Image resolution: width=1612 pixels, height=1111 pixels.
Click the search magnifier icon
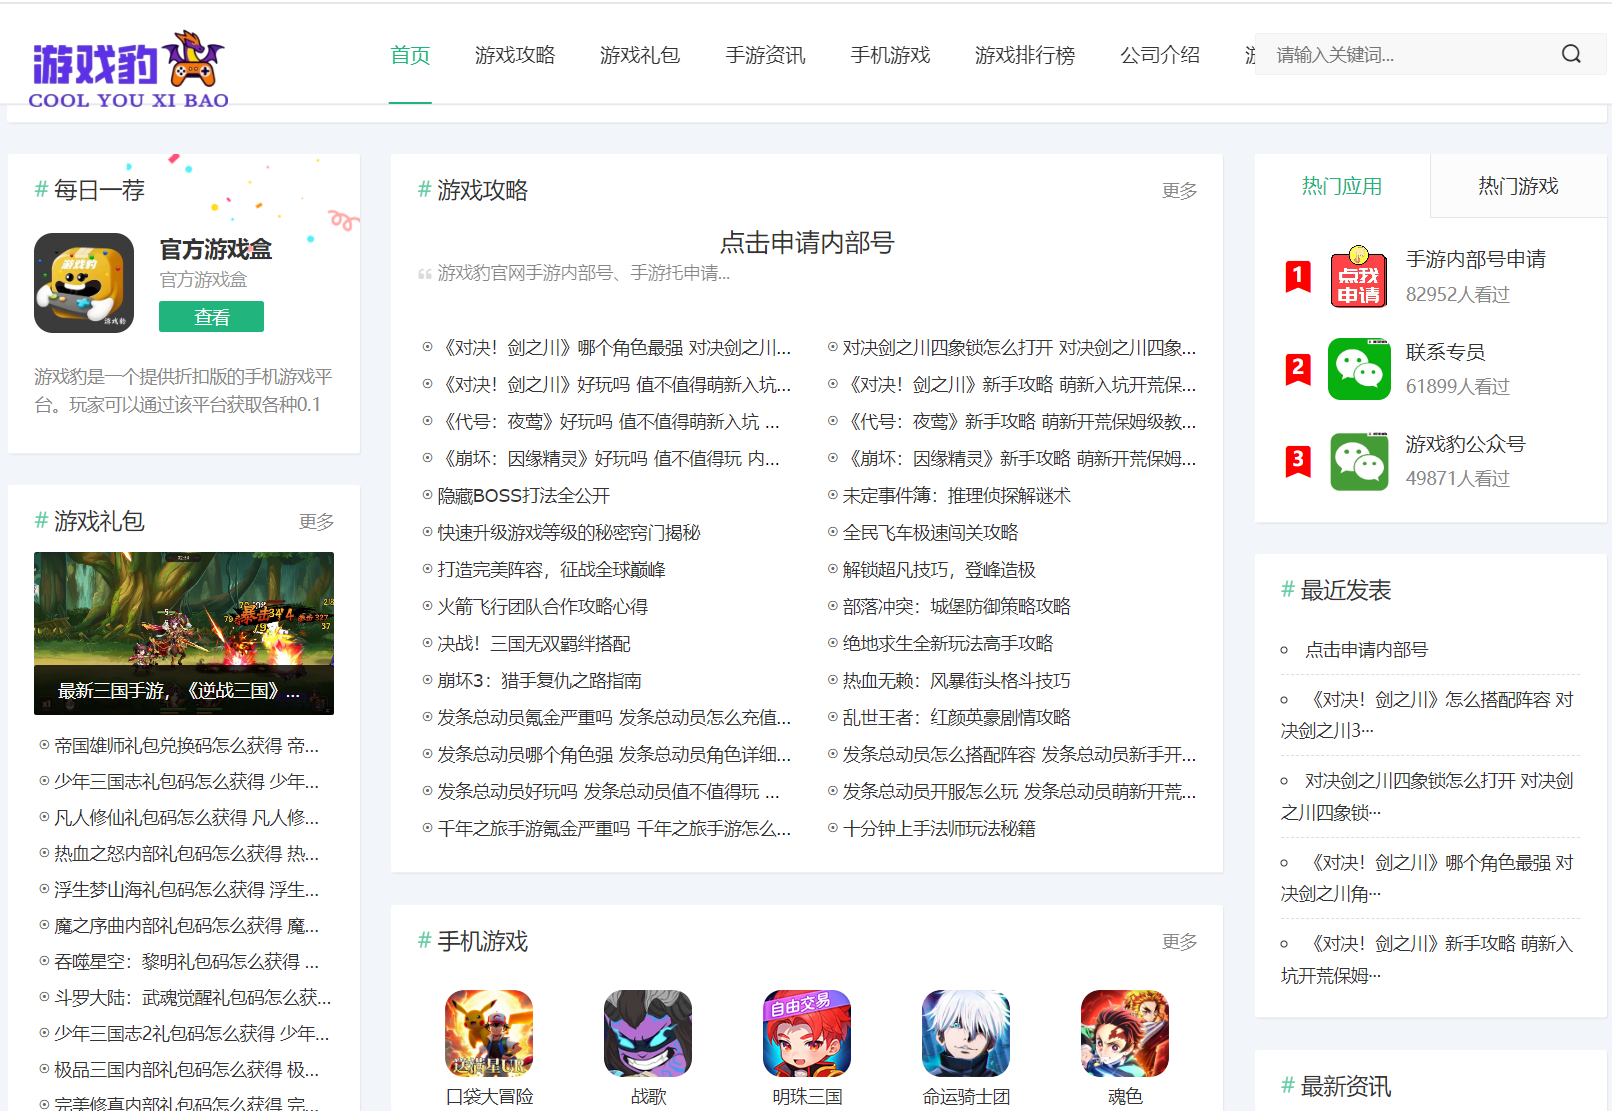tap(1570, 54)
